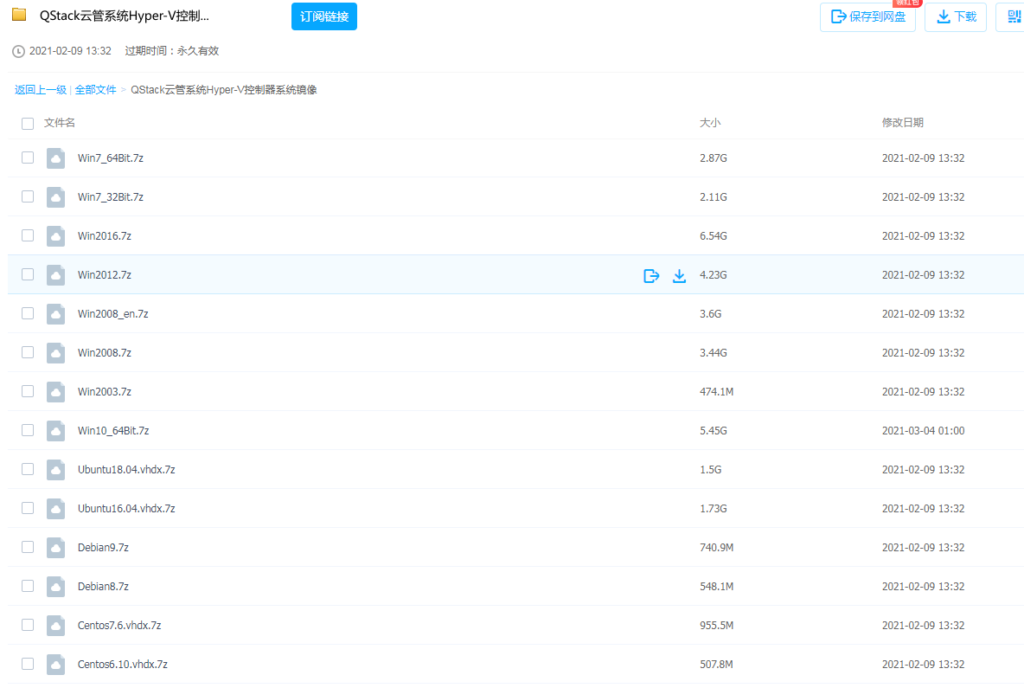The width and height of the screenshot is (1024, 688).
Task: Click the 返回上一级 breadcrumb link
Action: tap(40, 90)
